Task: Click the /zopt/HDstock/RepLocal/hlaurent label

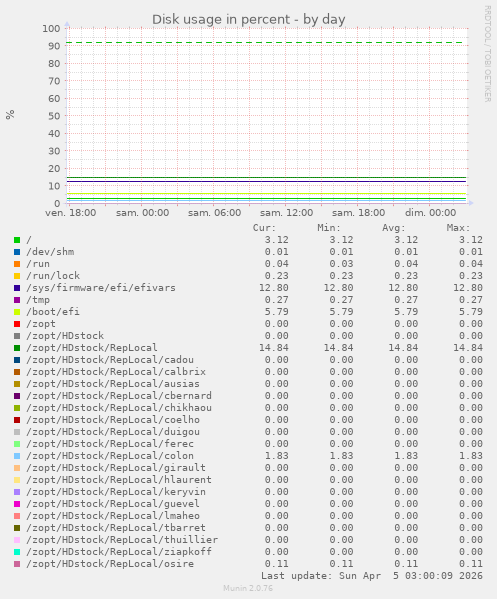Action: pyautogui.click(x=119, y=480)
